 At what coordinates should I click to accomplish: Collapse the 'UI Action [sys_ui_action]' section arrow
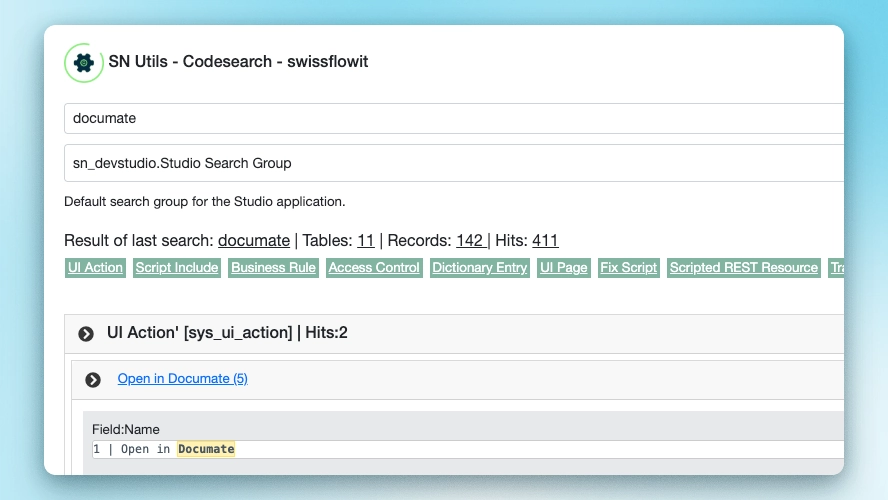pyautogui.click(x=86, y=334)
